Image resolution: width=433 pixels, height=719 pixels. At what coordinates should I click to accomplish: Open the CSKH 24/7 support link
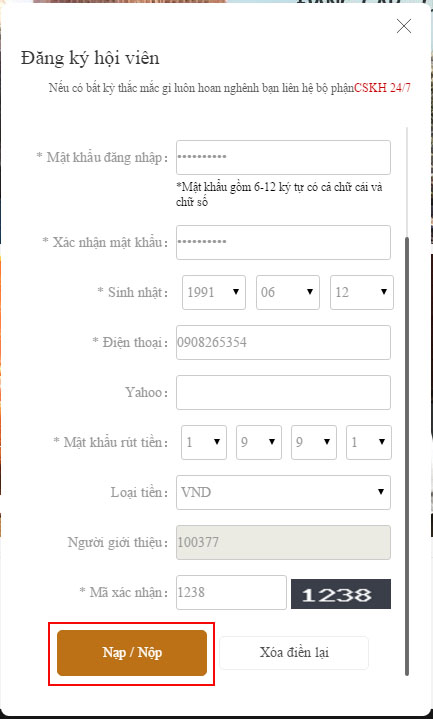(x=382, y=88)
